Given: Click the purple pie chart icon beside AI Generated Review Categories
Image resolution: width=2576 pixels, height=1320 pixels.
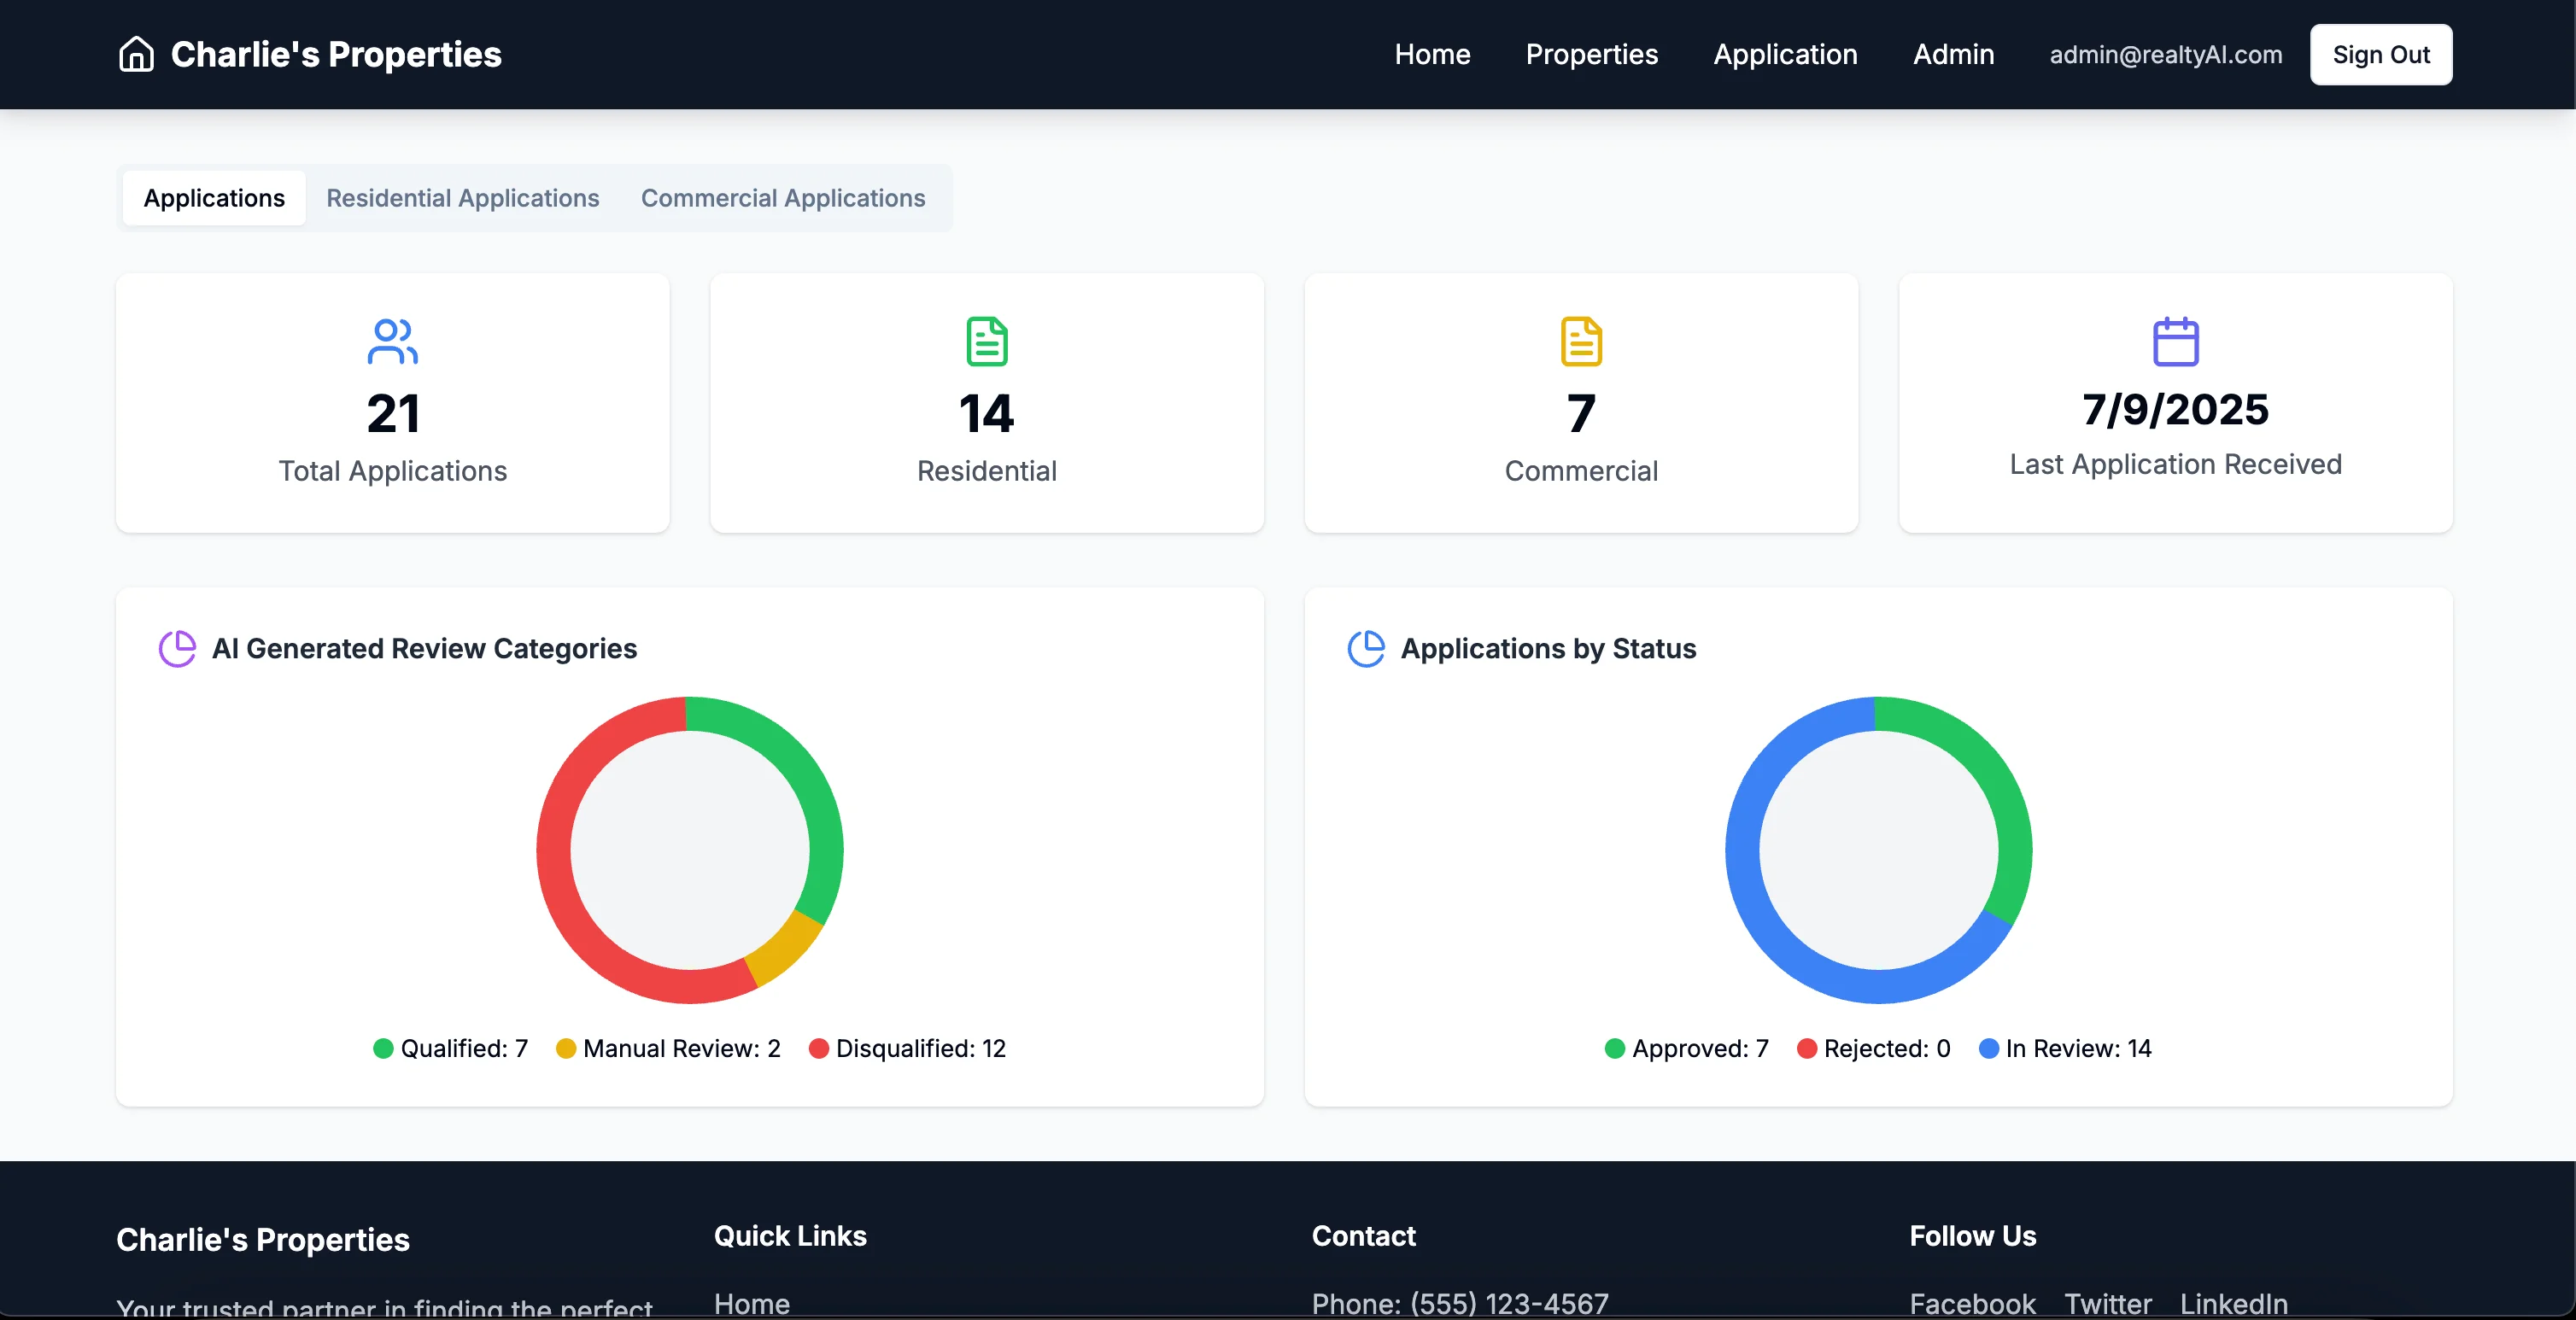Looking at the screenshot, I should [178, 649].
